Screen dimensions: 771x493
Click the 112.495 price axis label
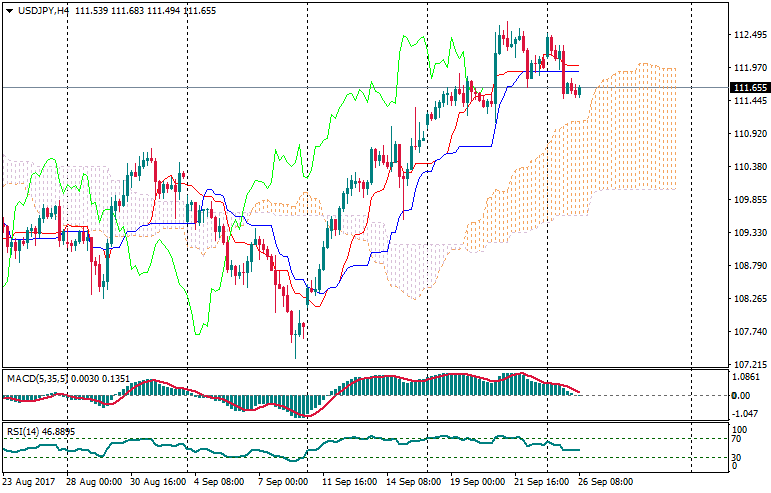pos(748,35)
